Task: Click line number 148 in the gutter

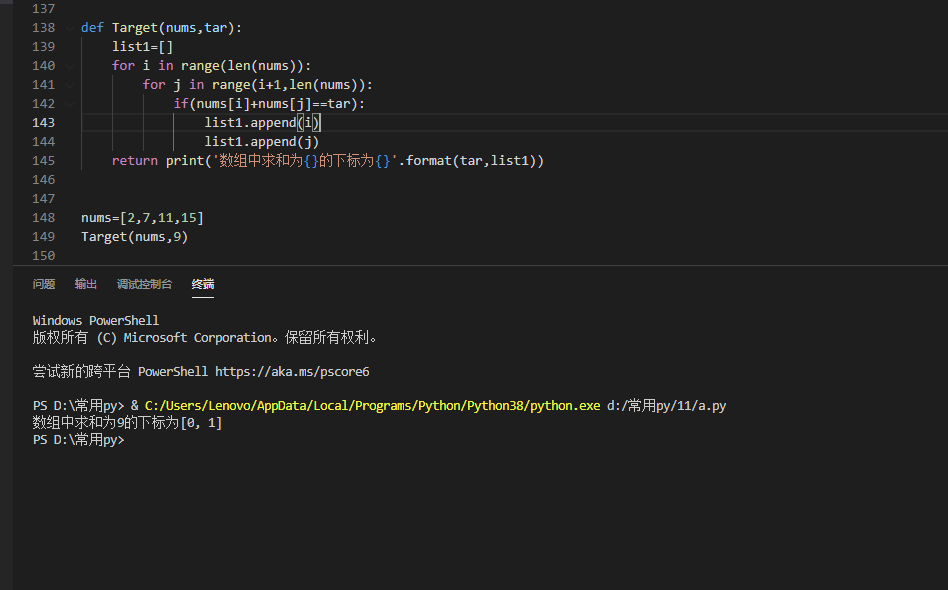Action: (44, 218)
